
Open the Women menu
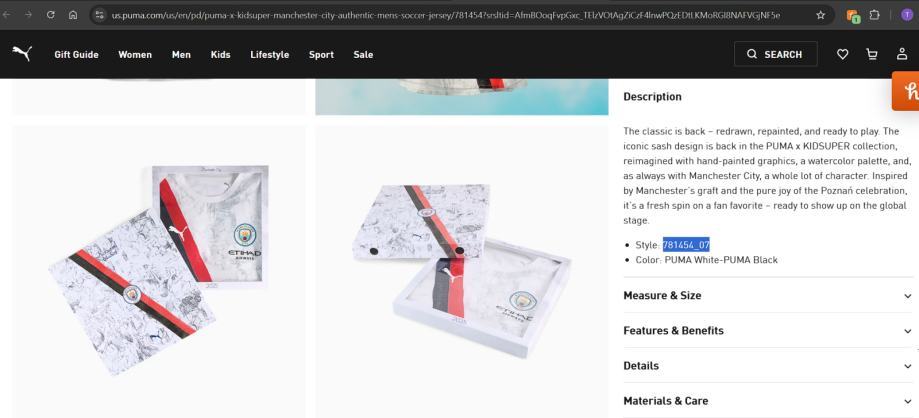pyautogui.click(x=135, y=55)
